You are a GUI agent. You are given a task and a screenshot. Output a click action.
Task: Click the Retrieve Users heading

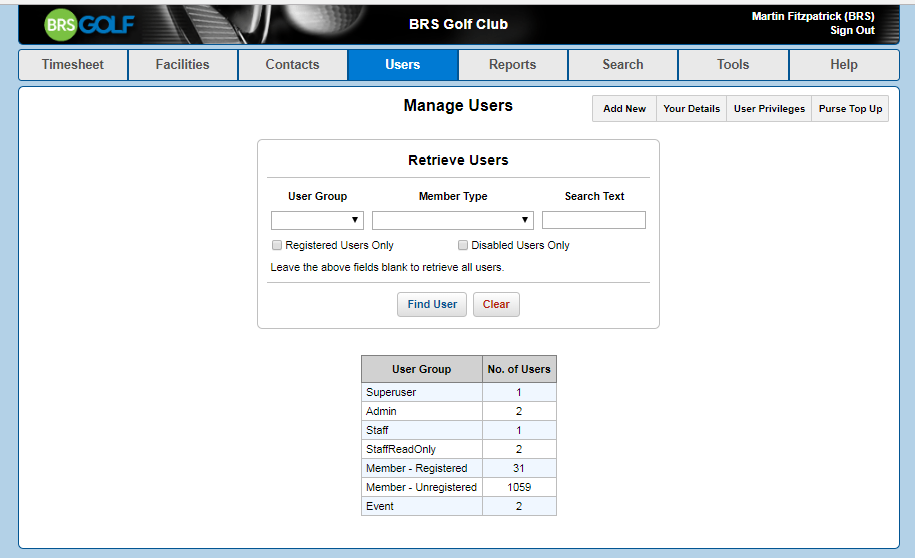click(458, 160)
